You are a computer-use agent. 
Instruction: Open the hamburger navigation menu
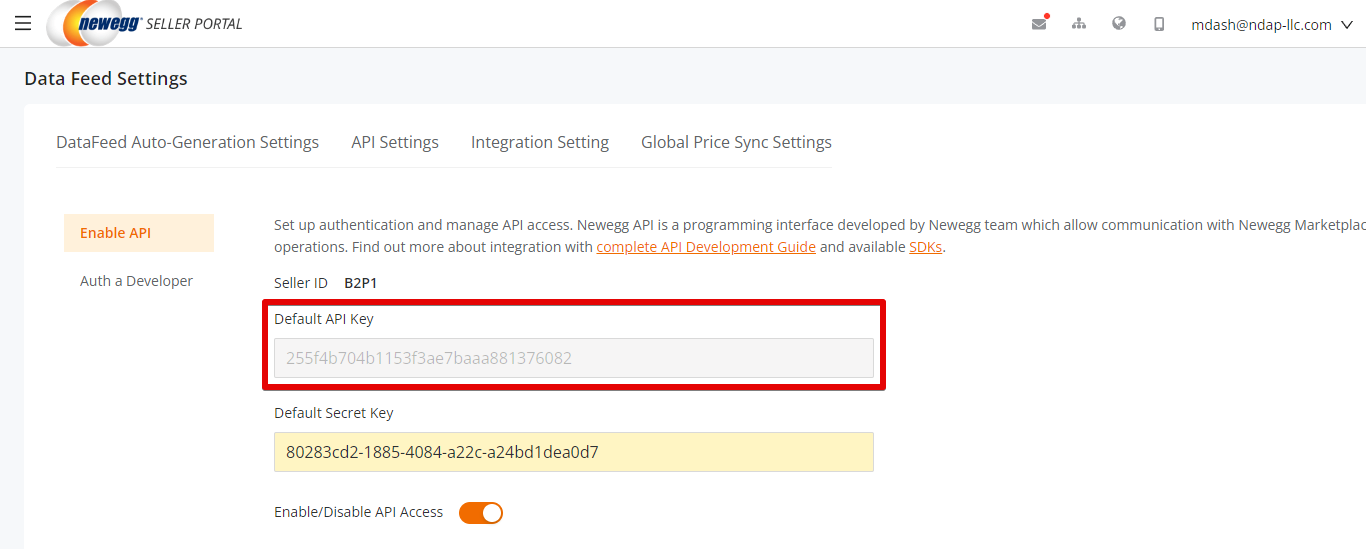pyautogui.click(x=23, y=23)
